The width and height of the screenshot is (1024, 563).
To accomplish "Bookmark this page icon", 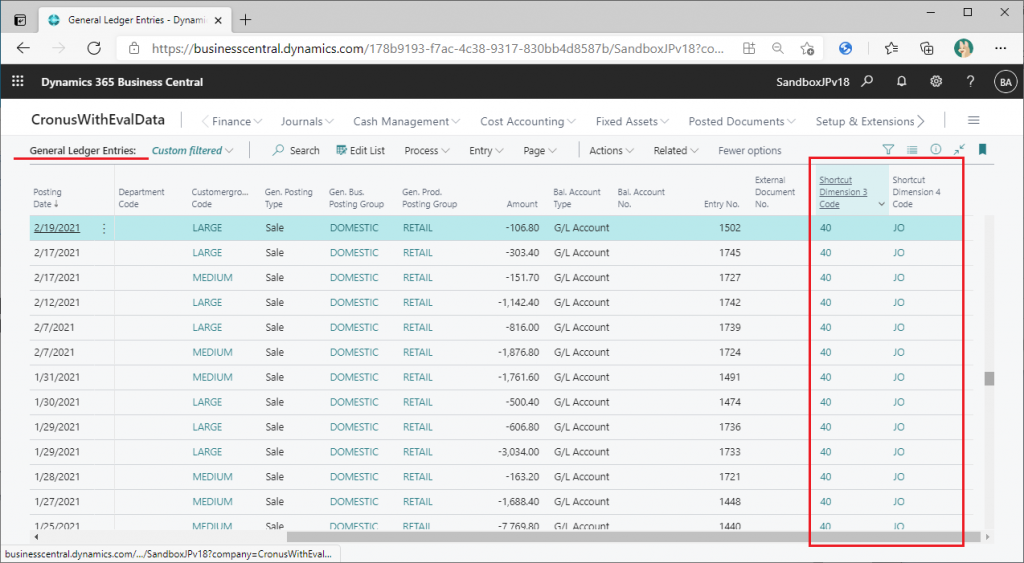I will [x=982, y=150].
